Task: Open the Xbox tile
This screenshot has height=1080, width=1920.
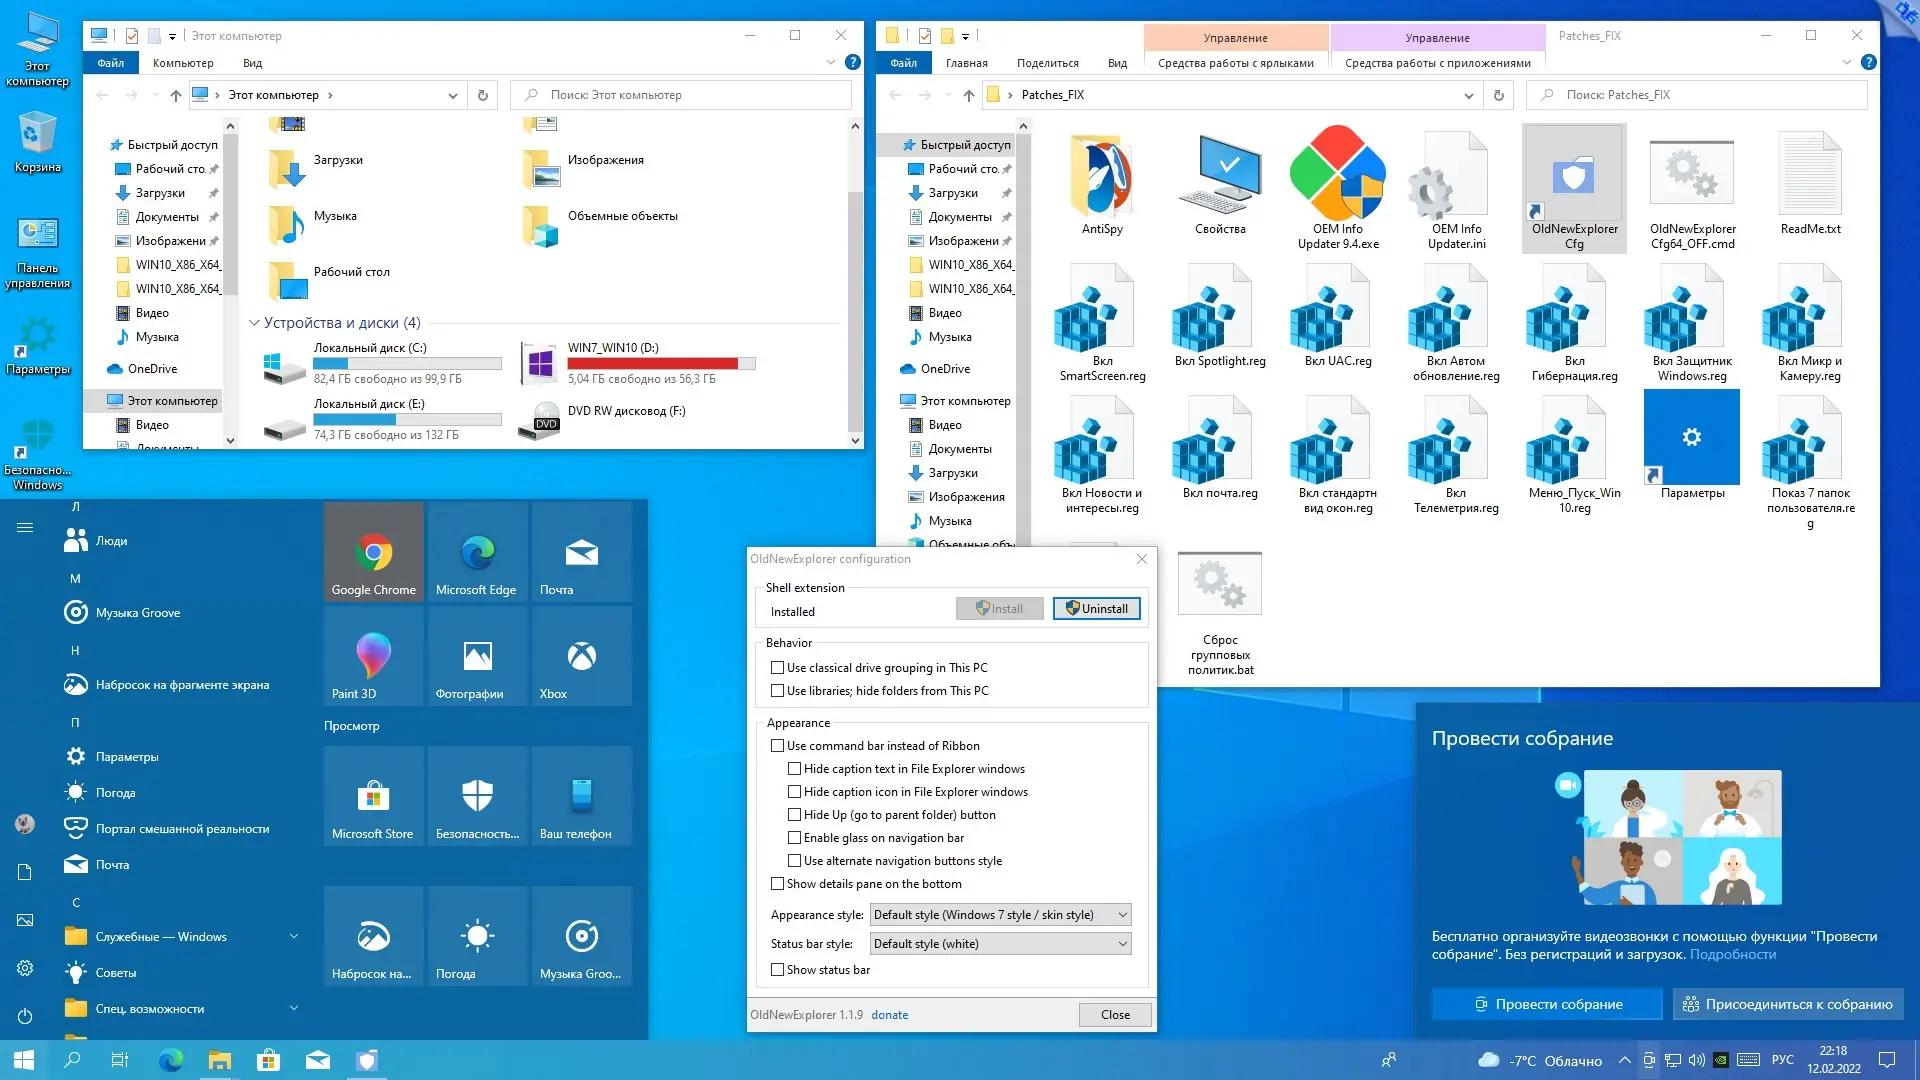Action: pos(581,657)
